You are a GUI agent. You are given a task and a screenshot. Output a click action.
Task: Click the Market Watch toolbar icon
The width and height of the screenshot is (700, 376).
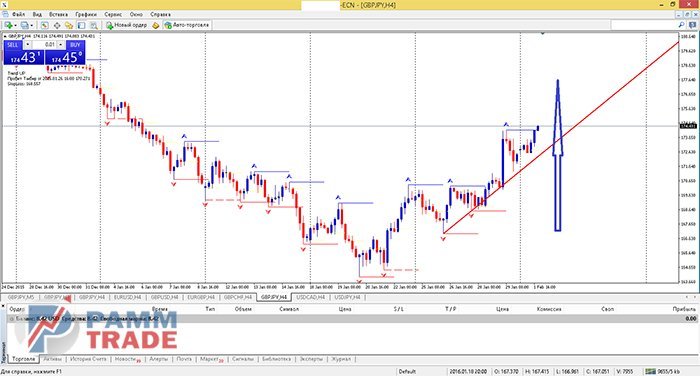tap(45, 25)
